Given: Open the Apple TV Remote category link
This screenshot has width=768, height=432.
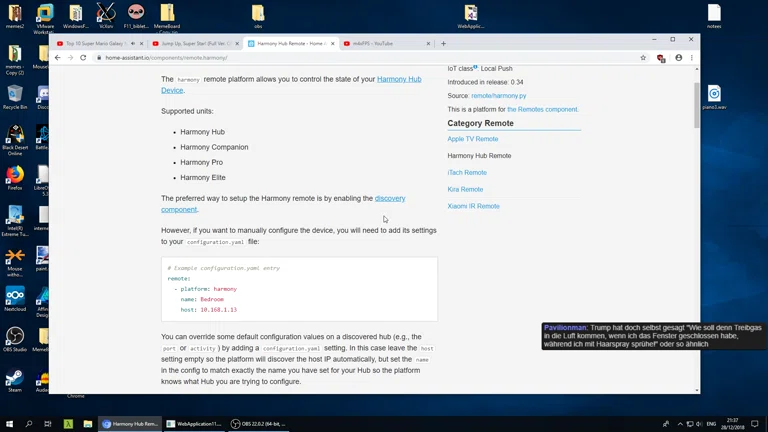Looking at the screenshot, I should tap(472, 139).
